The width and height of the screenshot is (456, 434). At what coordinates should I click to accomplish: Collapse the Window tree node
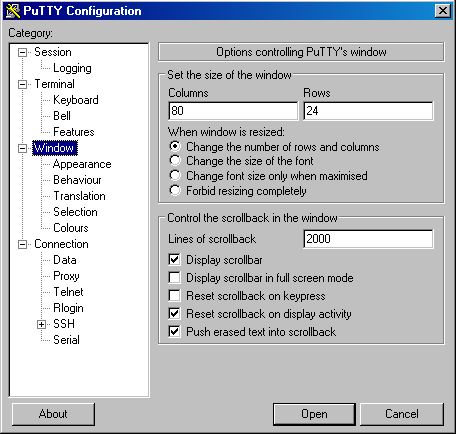[x=22, y=148]
